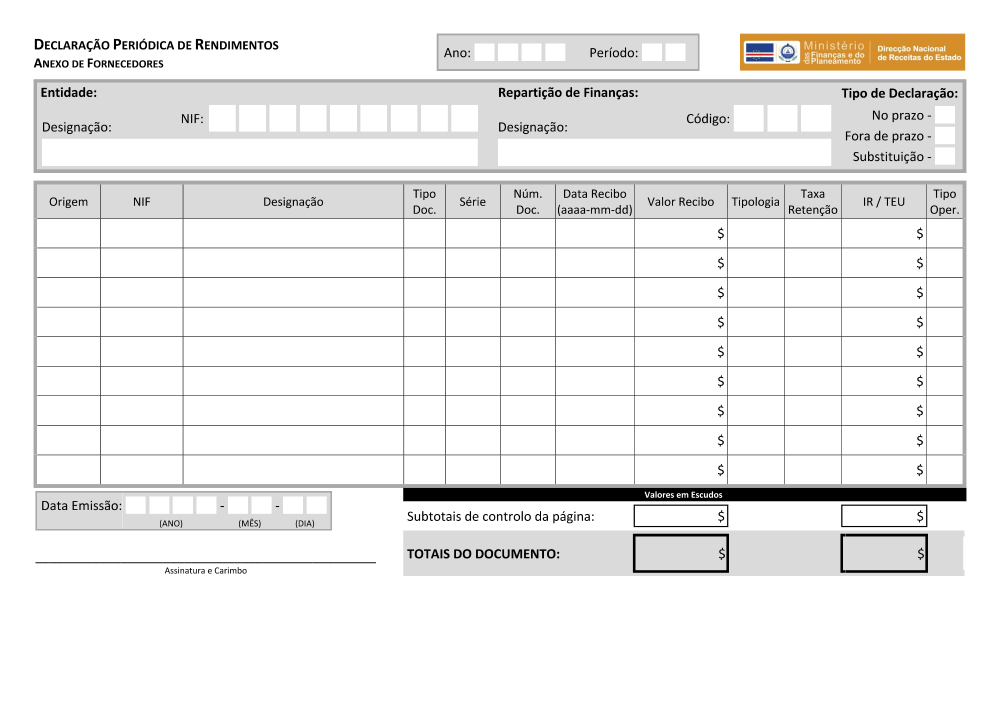Select the Subtotais Valor Recibo field

click(x=680, y=516)
